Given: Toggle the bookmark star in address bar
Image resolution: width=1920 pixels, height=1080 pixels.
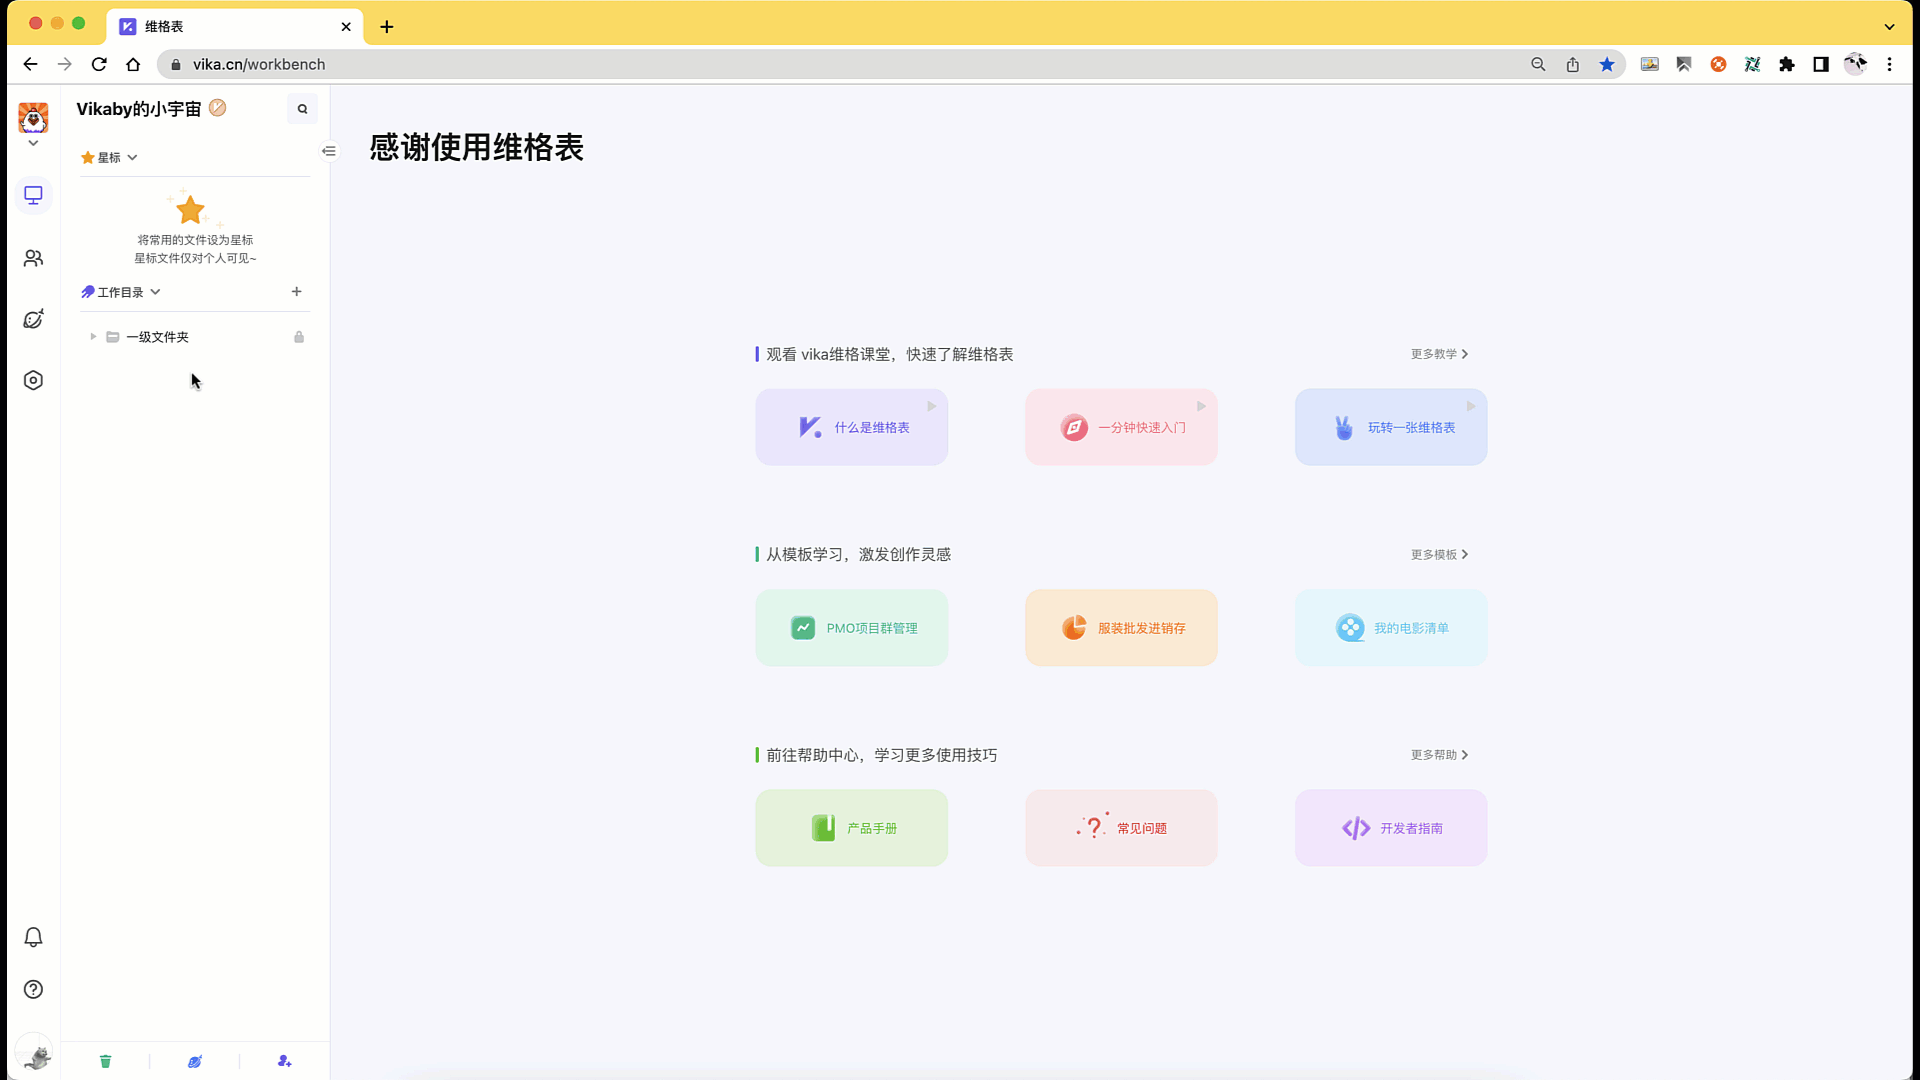Looking at the screenshot, I should click(1607, 64).
